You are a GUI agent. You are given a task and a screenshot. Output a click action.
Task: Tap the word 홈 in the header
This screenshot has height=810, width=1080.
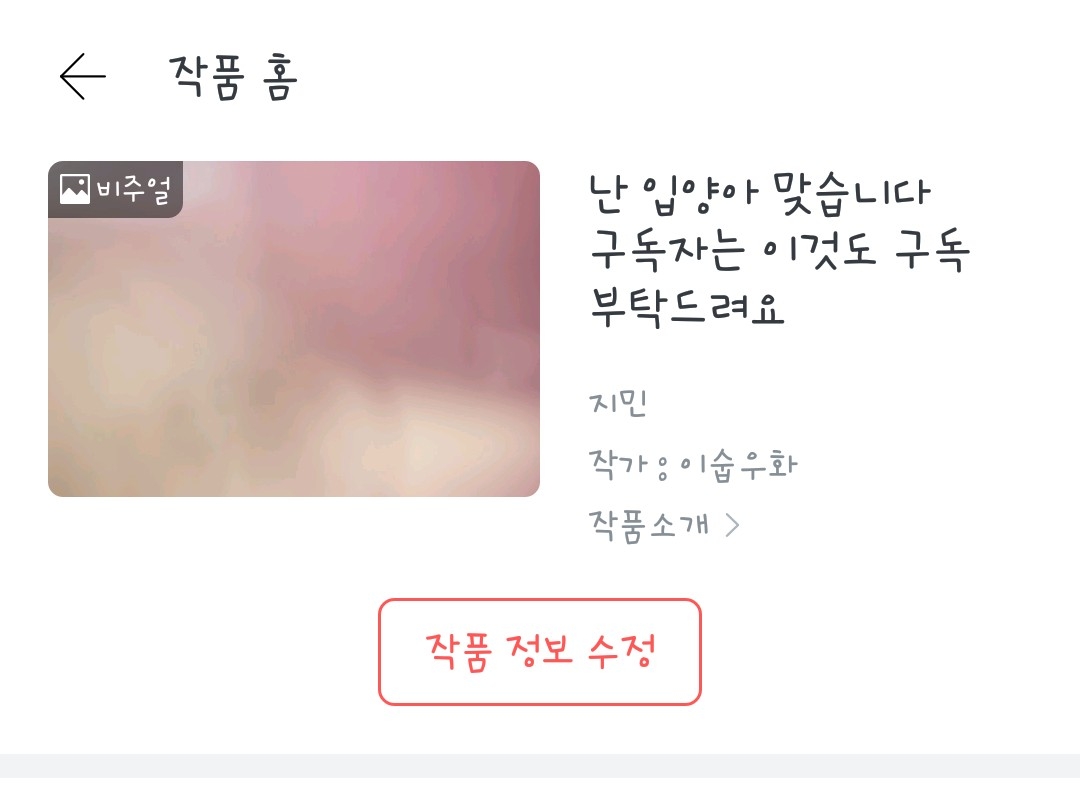coord(280,78)
